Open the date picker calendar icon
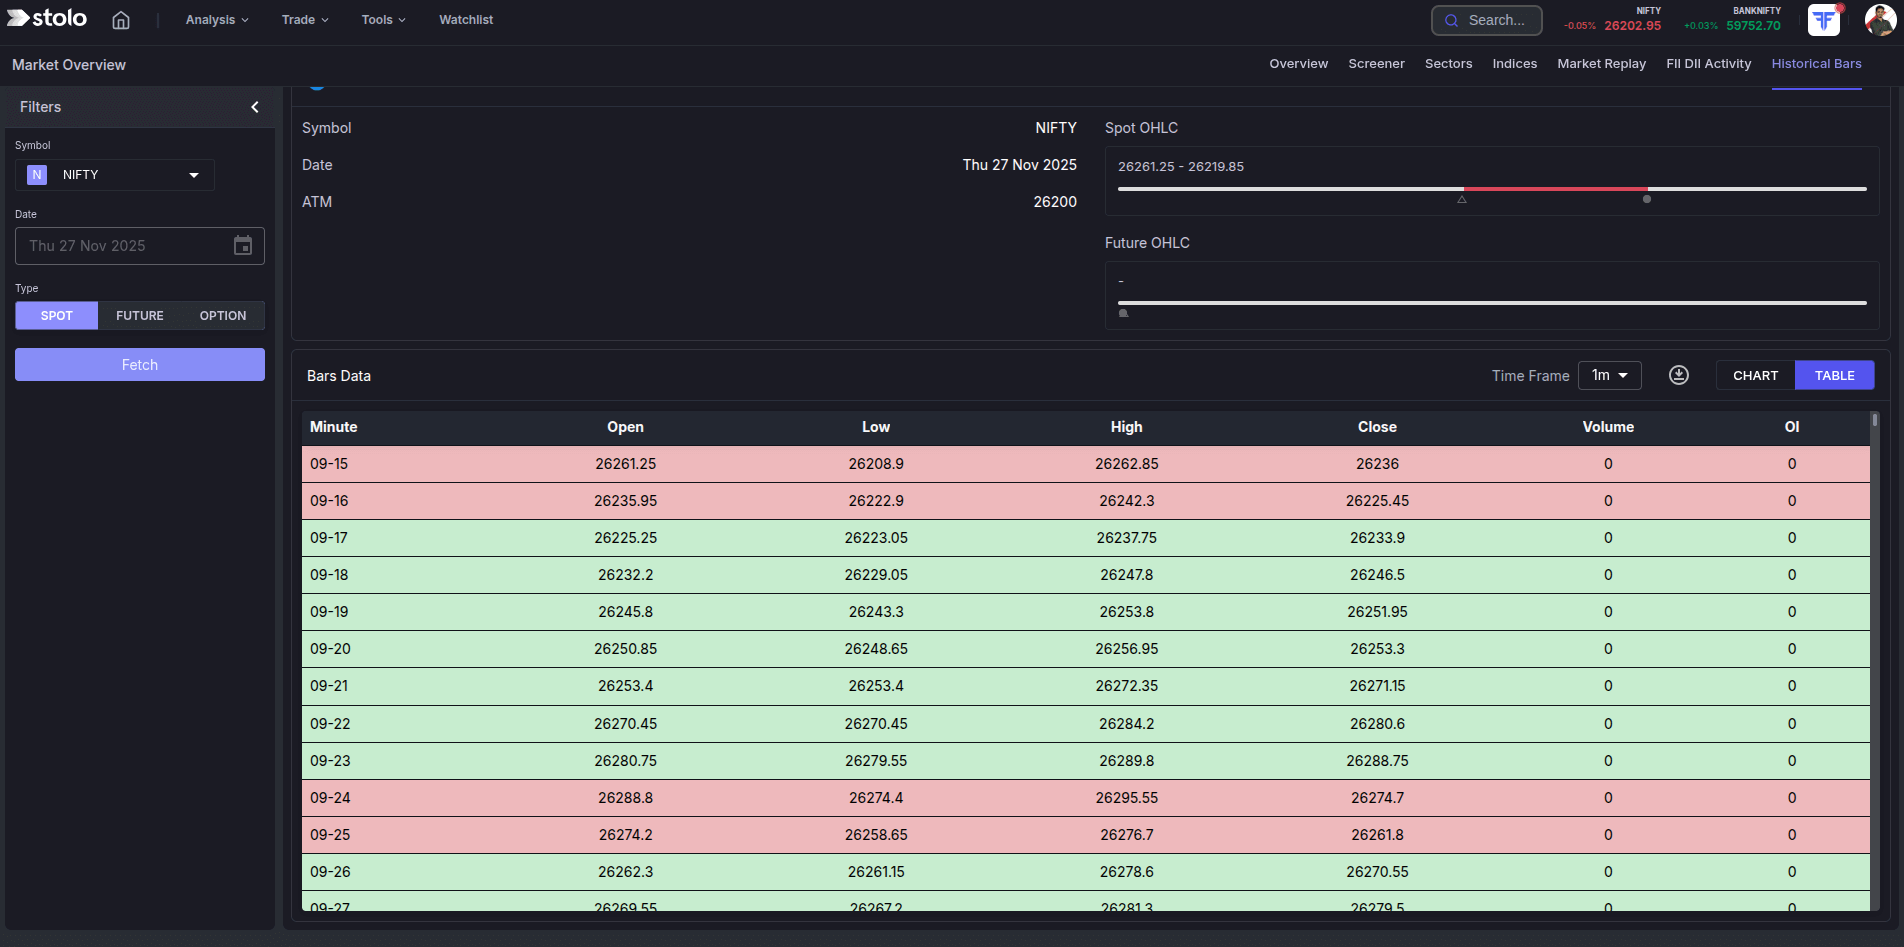 243,245
